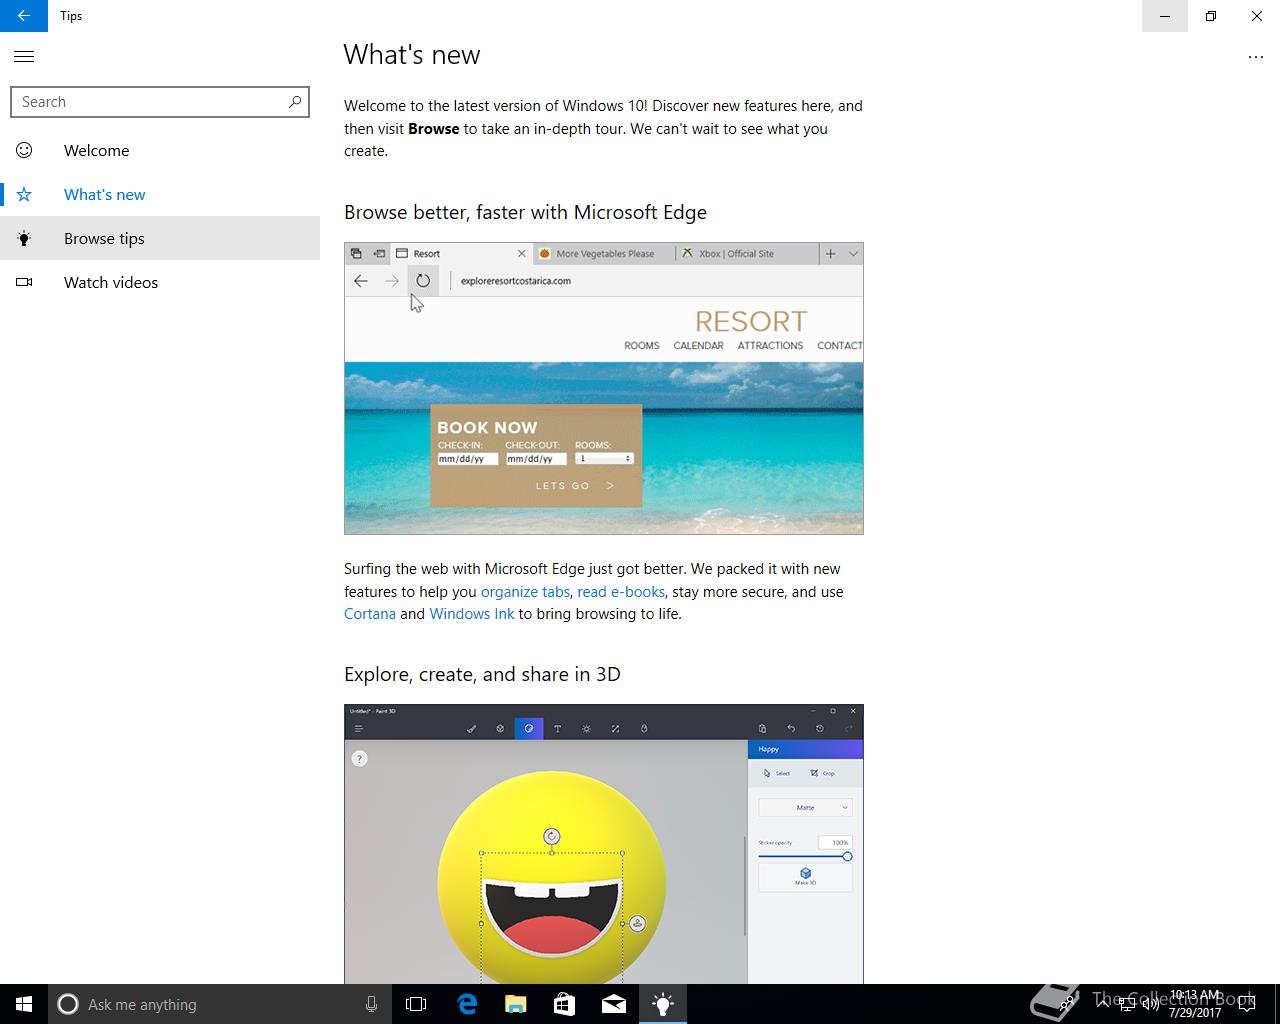Viewport: 1280px width, 1024px height.
Task: Click the Cortana microphone icon
Action: coord(371,1004)
